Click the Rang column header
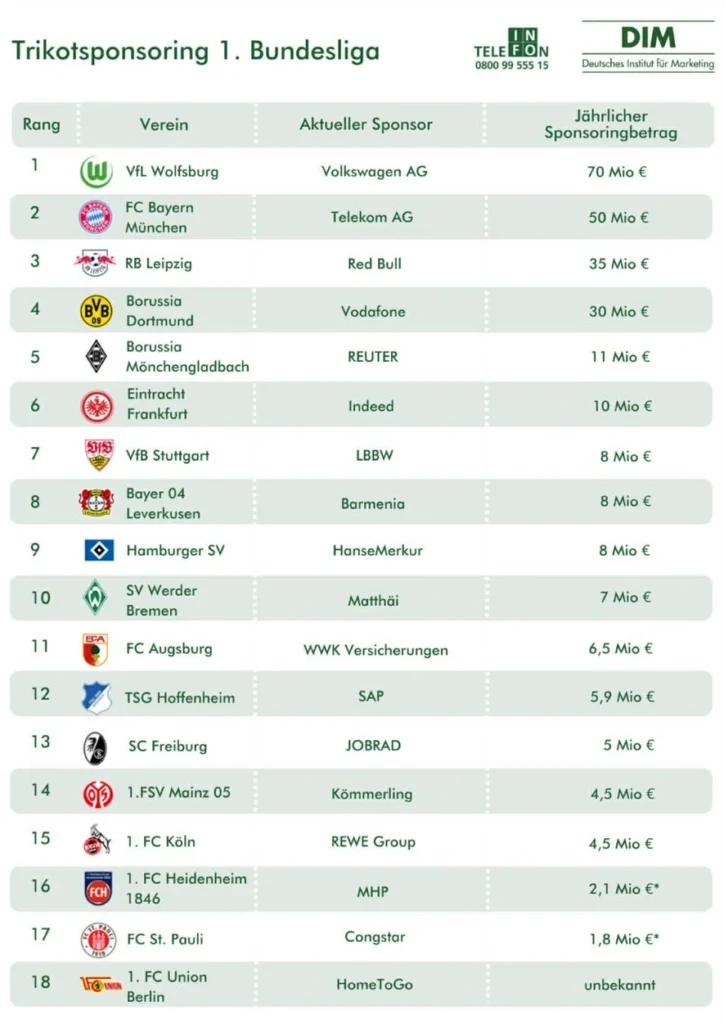This screenshot has width=724, height=1024. tap(41, 125)
